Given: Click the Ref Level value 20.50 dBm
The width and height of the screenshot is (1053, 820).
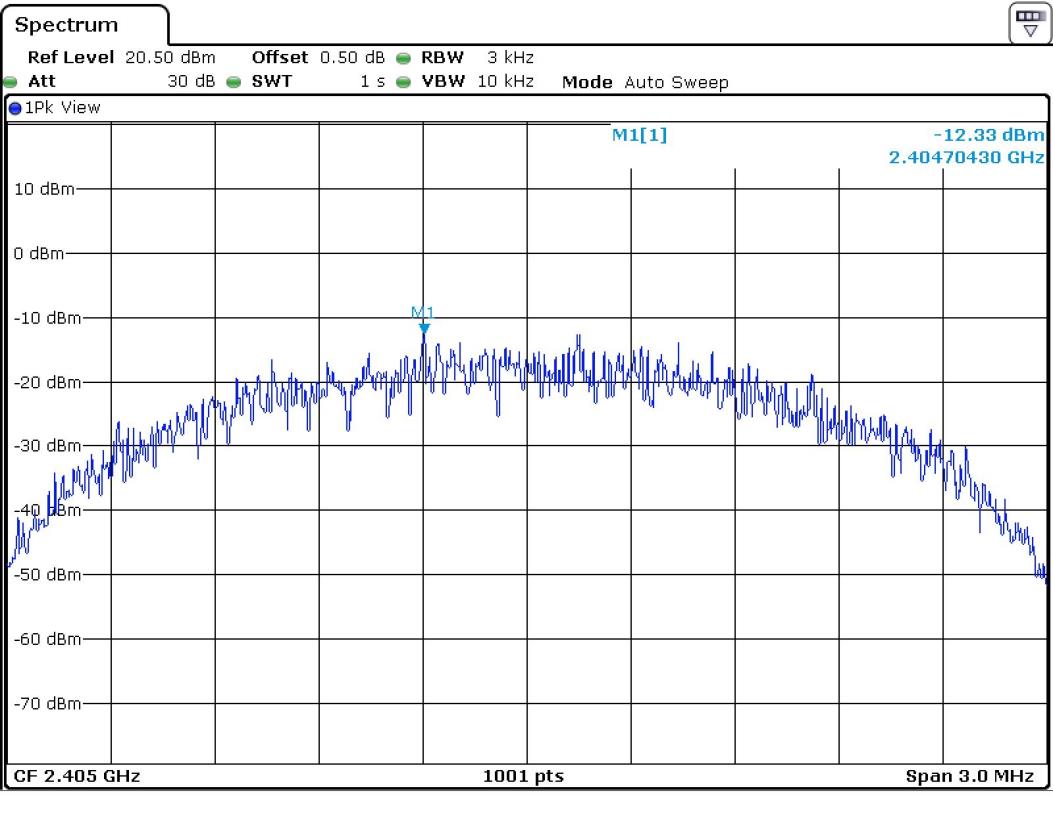Looking at the screenshot, I should point(170,58).
